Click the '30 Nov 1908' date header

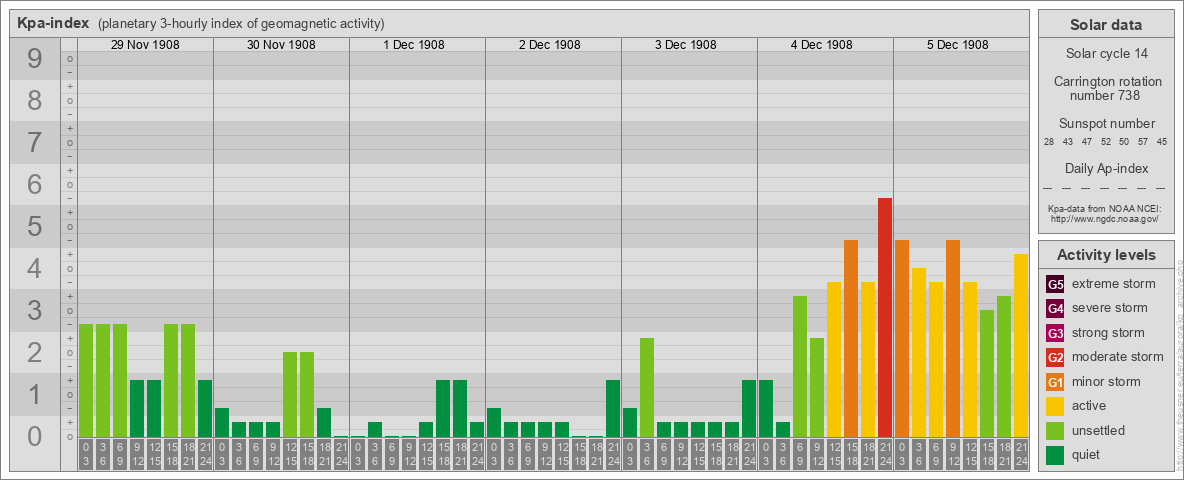pos(281,45)
